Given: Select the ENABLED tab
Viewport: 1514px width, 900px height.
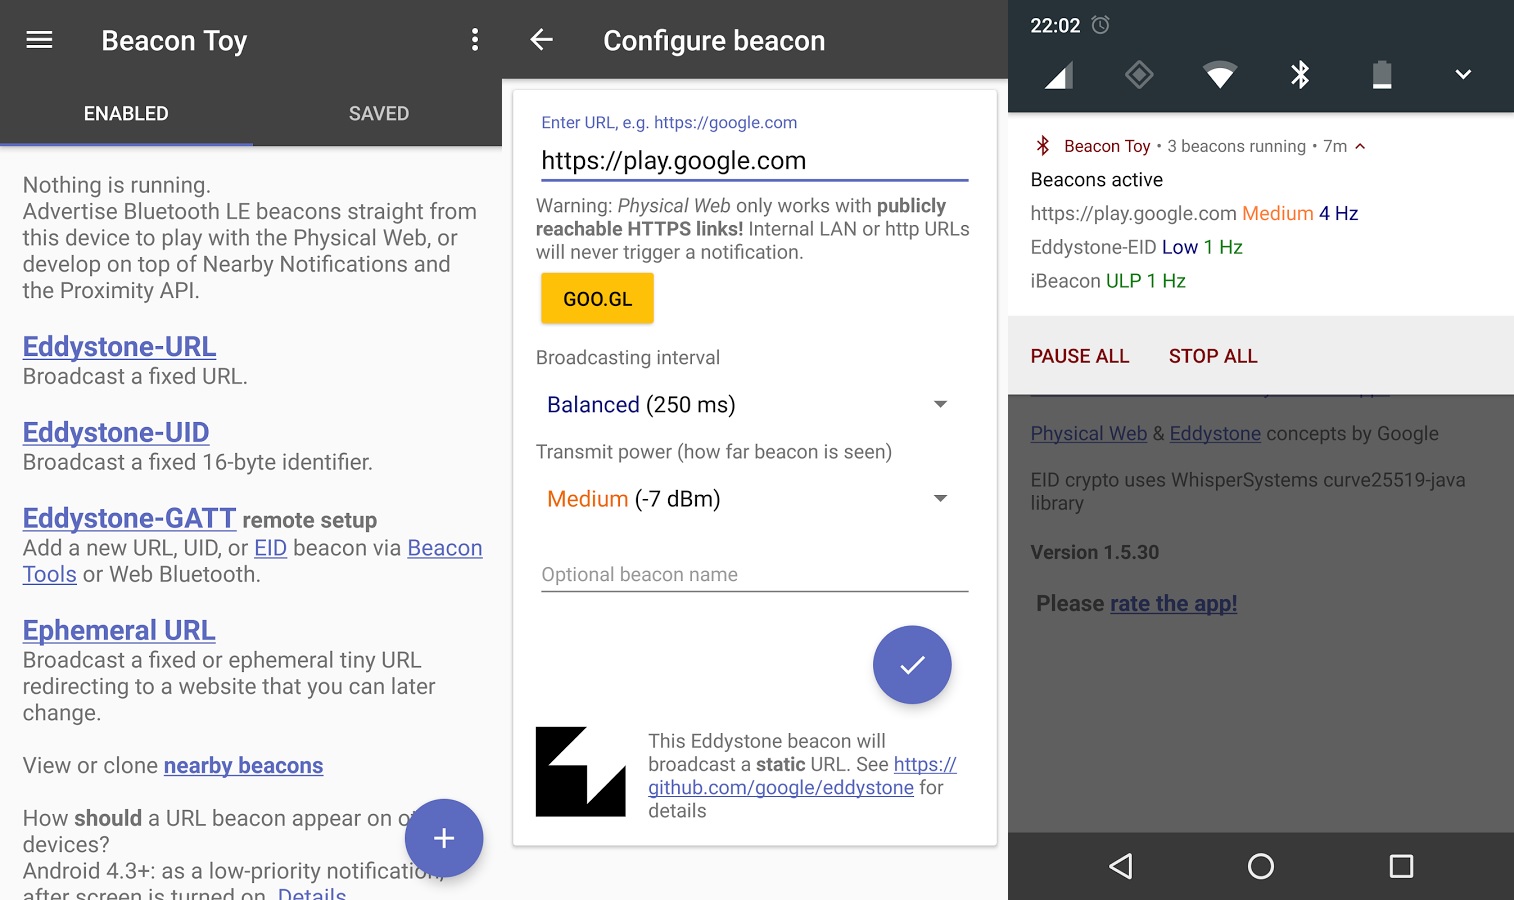Looking at the screenshot, I should (x=125, y=113).
